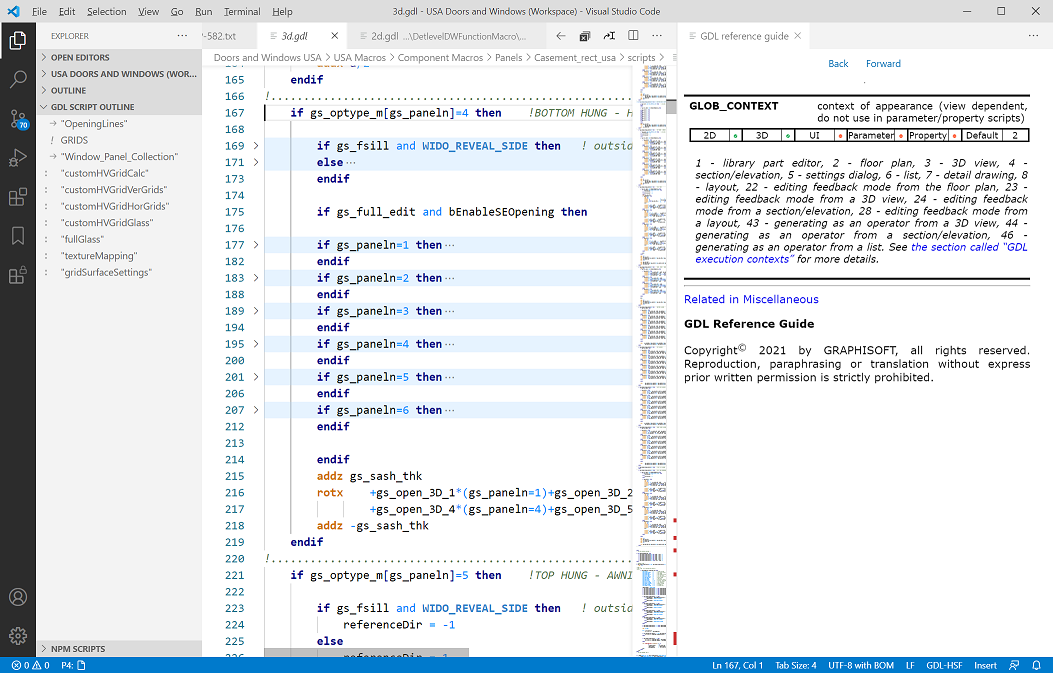Viewport: 1053px width, 673px height.
Task: Toggle overtype mode via the Insert indicator
Action: [985, 664]
